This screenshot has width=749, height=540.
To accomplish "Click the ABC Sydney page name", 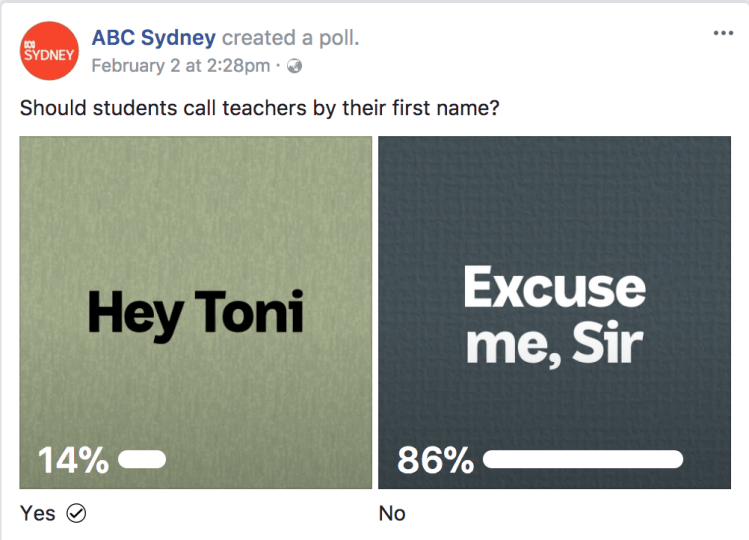I will pyautogui.click(x=153, y=38).
